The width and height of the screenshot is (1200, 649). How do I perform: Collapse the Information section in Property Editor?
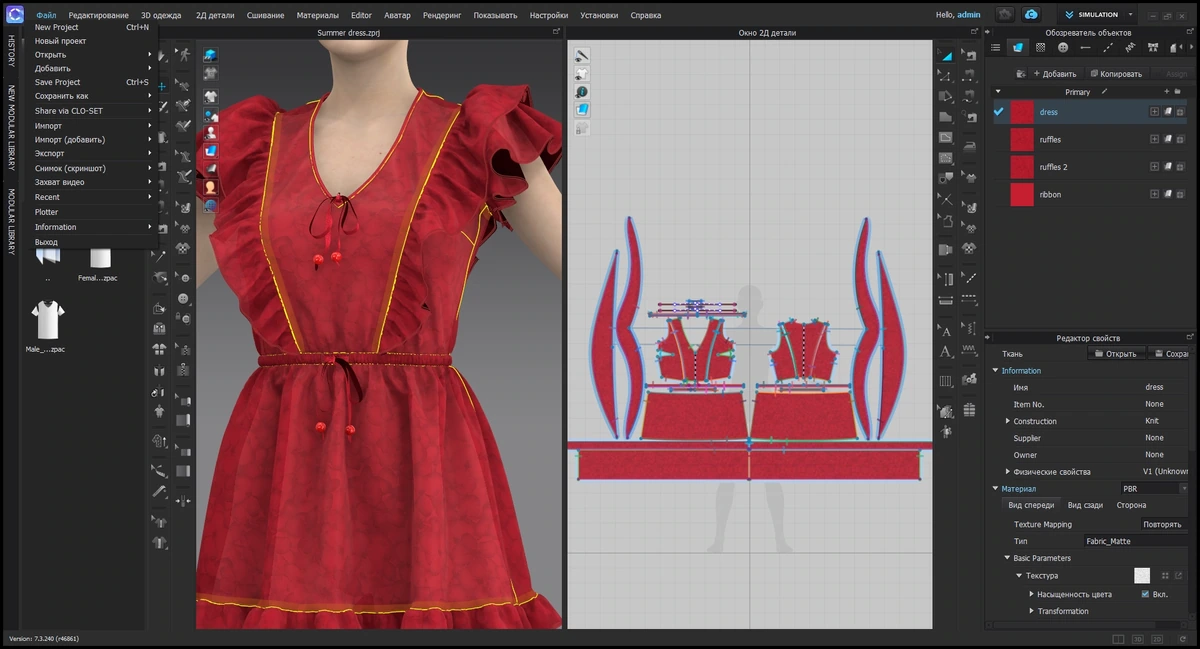tap(995, 371)
